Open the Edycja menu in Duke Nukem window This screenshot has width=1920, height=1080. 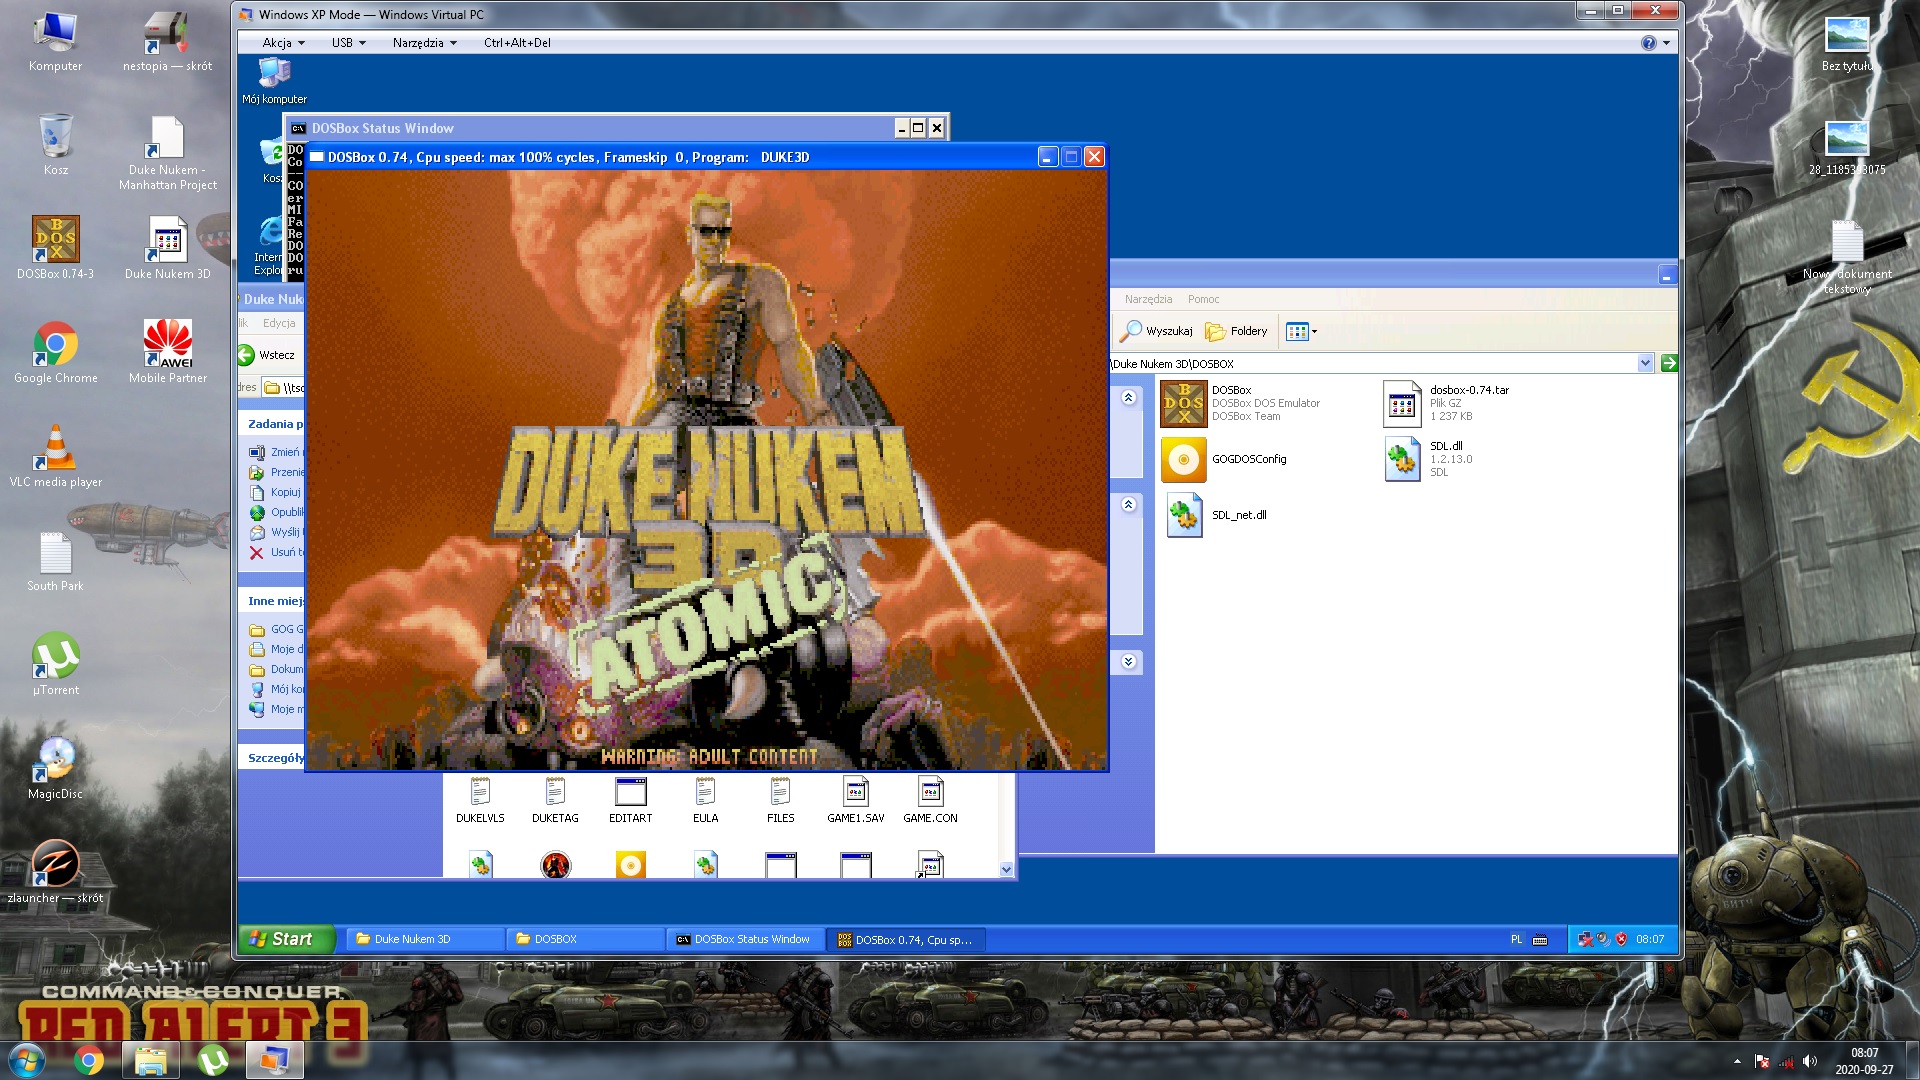(279, 323)
